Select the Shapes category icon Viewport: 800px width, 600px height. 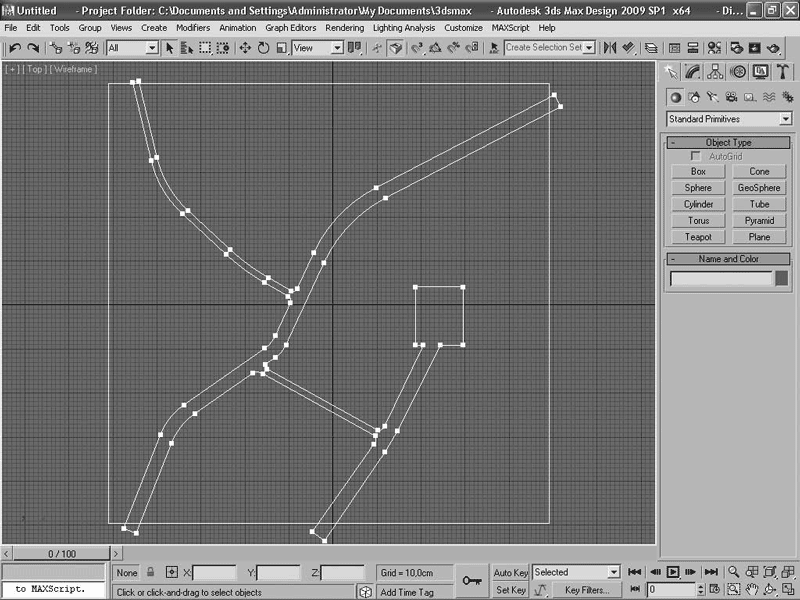click(694, 97)
